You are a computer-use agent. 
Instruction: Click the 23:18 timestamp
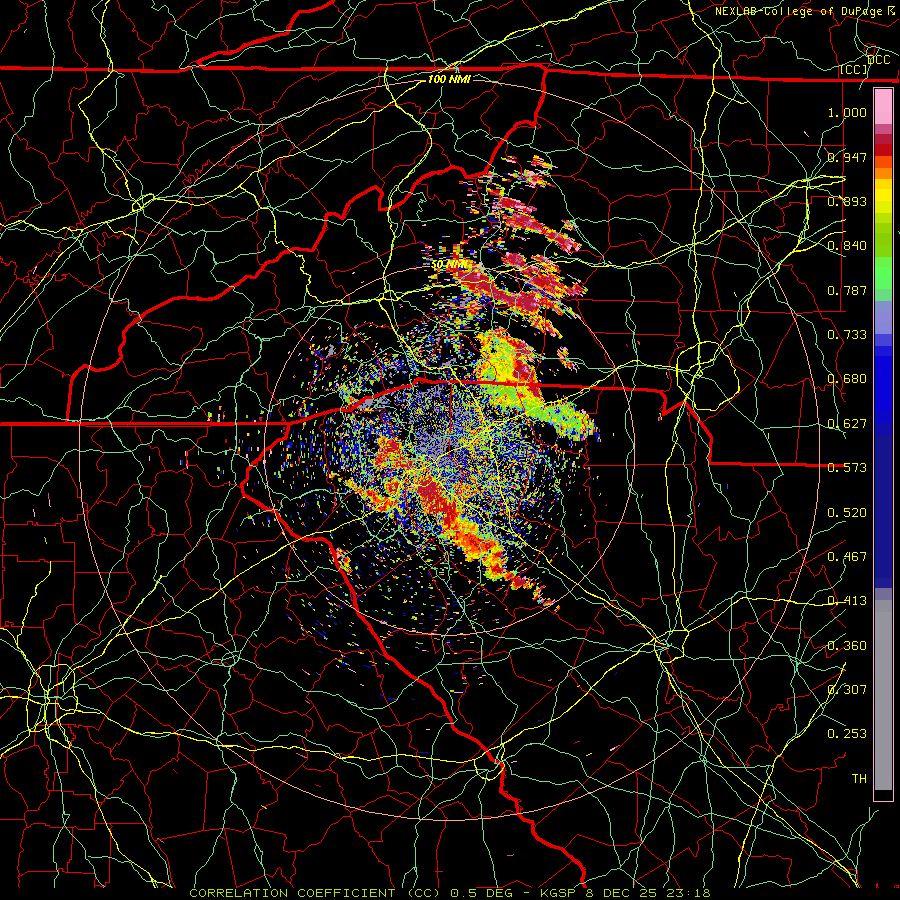point(688,893)
